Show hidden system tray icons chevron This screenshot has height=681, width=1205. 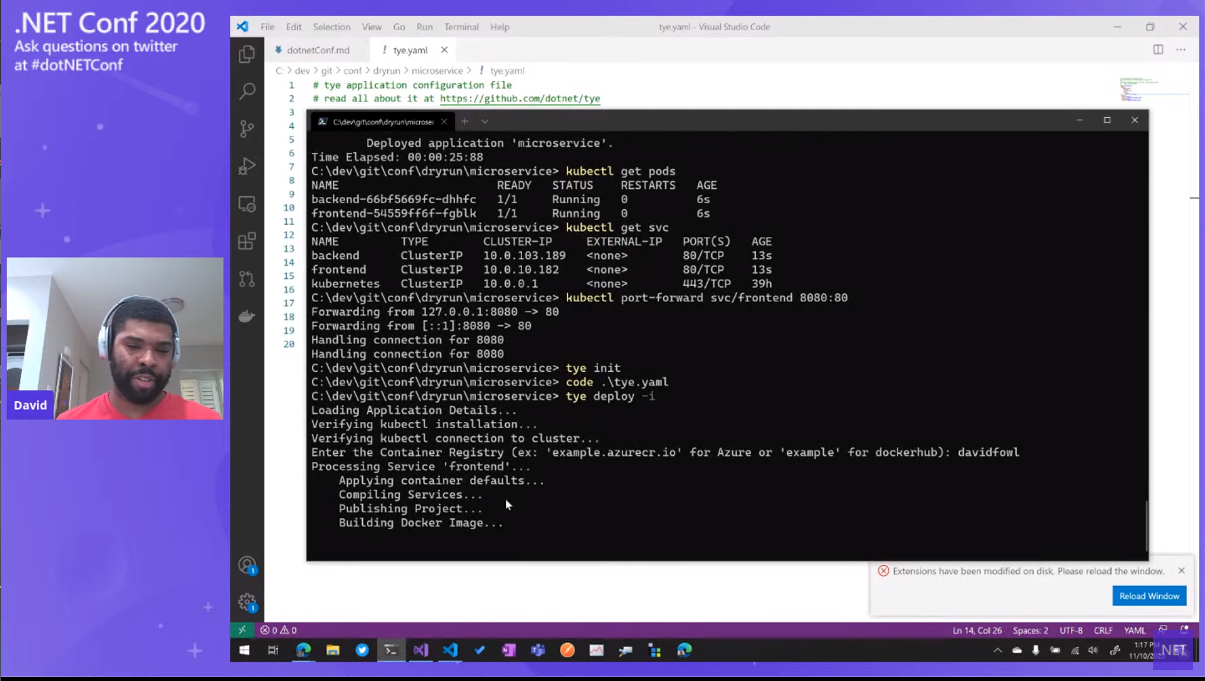coord(997,650)
